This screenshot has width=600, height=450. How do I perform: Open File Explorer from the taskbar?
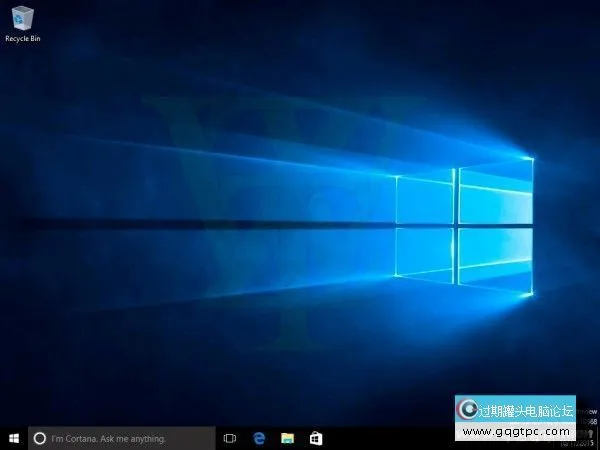[287, 438]
